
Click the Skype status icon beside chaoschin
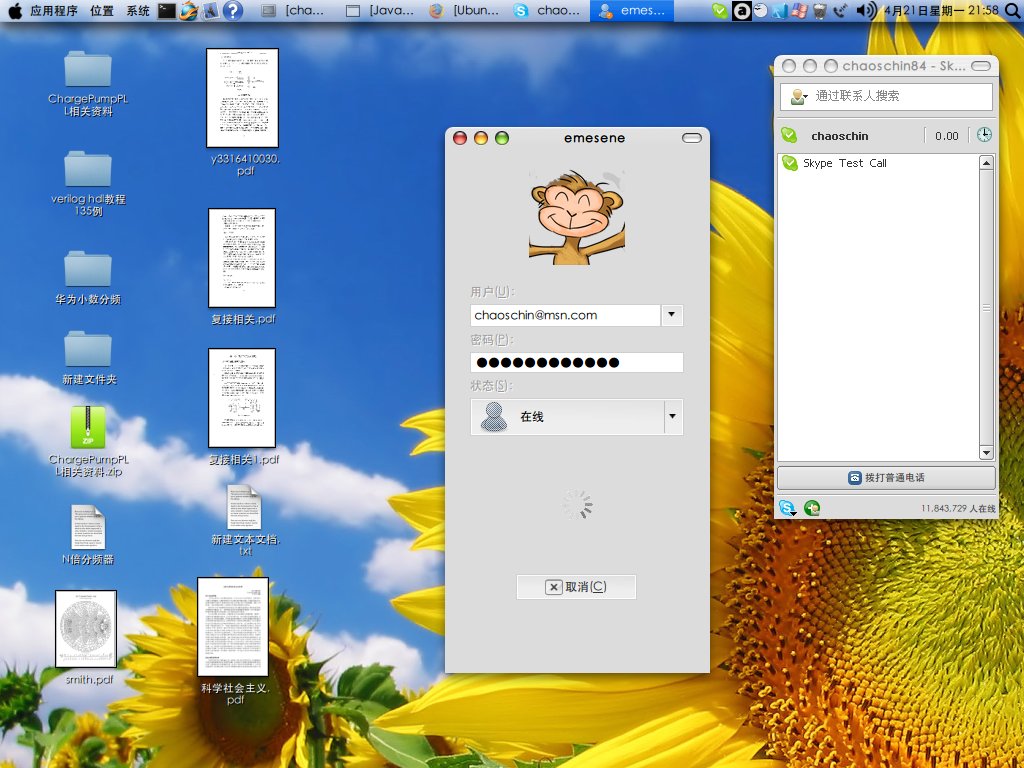pyautogui.click(x=789, y=135)
